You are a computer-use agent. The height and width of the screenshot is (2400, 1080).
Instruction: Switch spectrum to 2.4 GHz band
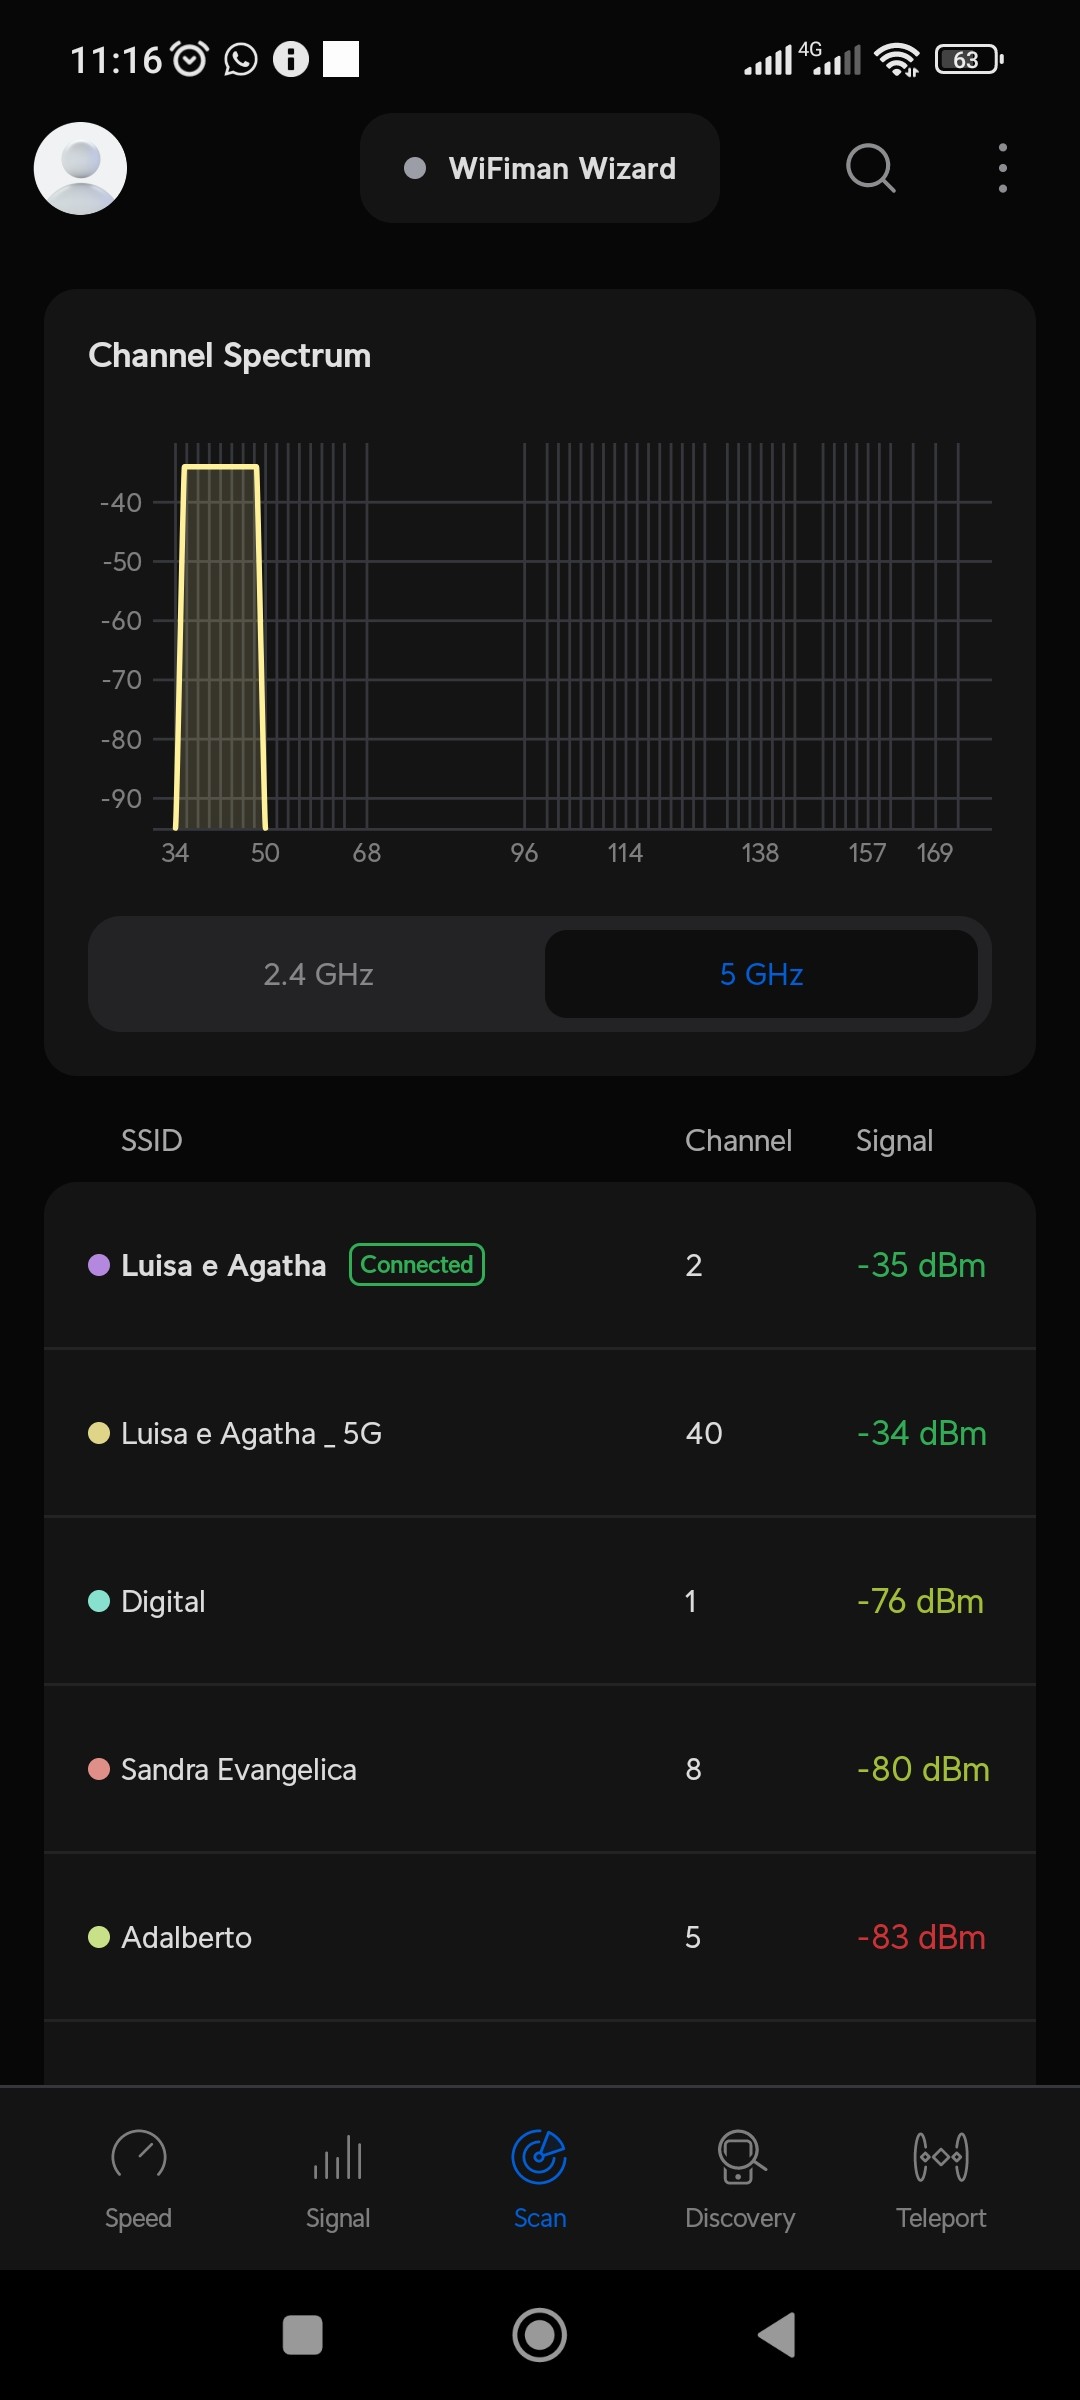(318, 974)
